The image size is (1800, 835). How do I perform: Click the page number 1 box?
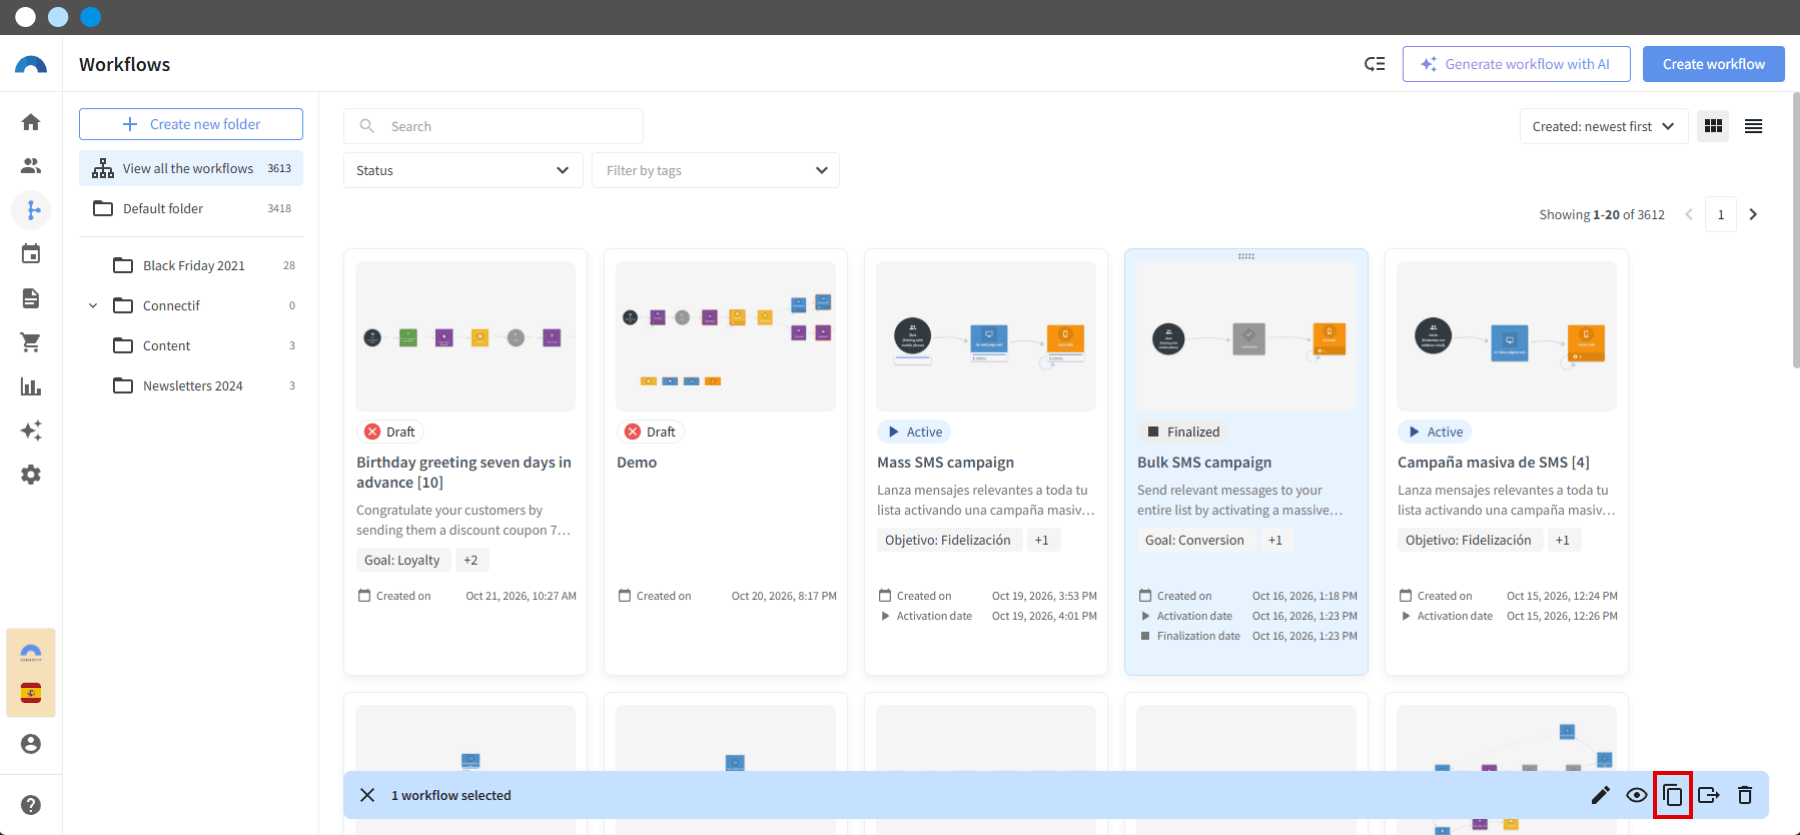tap(1721, 214)
